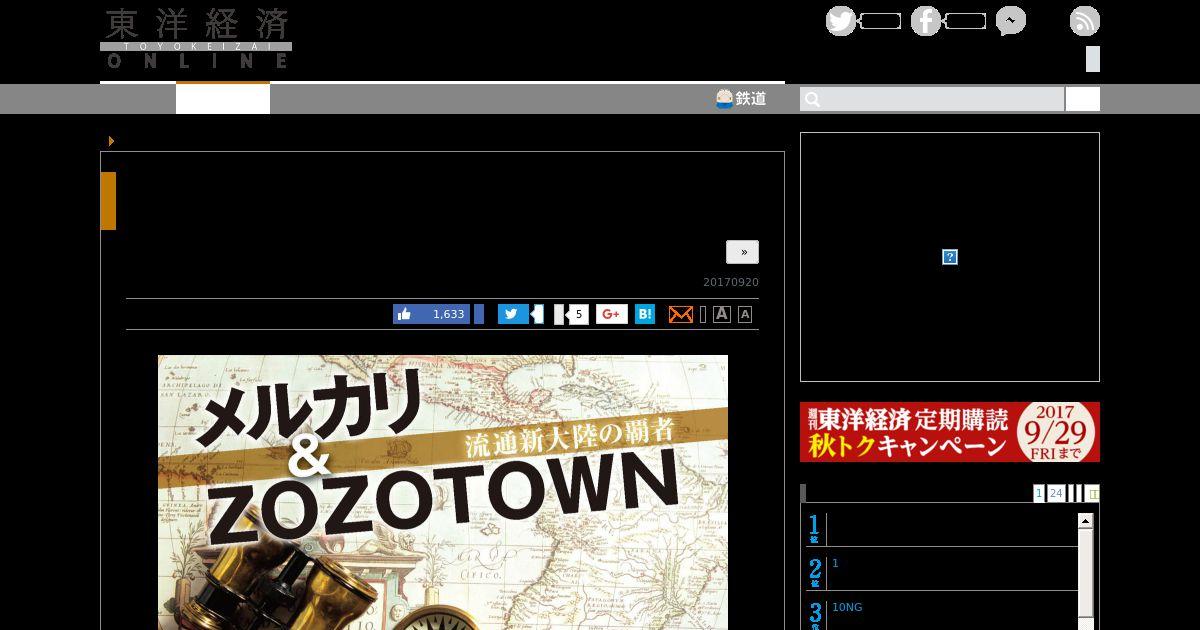Share article on Google Plus
The image size is (1200, 630).
pyautogui.click(x=612, y=314)
